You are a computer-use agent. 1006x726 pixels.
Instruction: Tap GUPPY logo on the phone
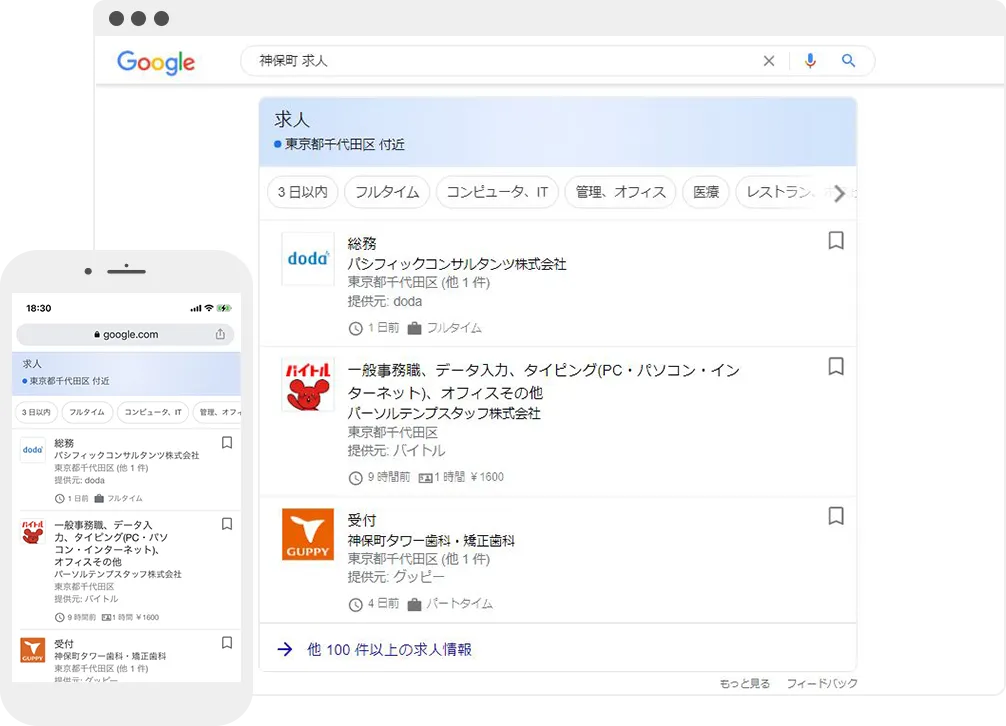pyautogui.click(x=33, y=650)
